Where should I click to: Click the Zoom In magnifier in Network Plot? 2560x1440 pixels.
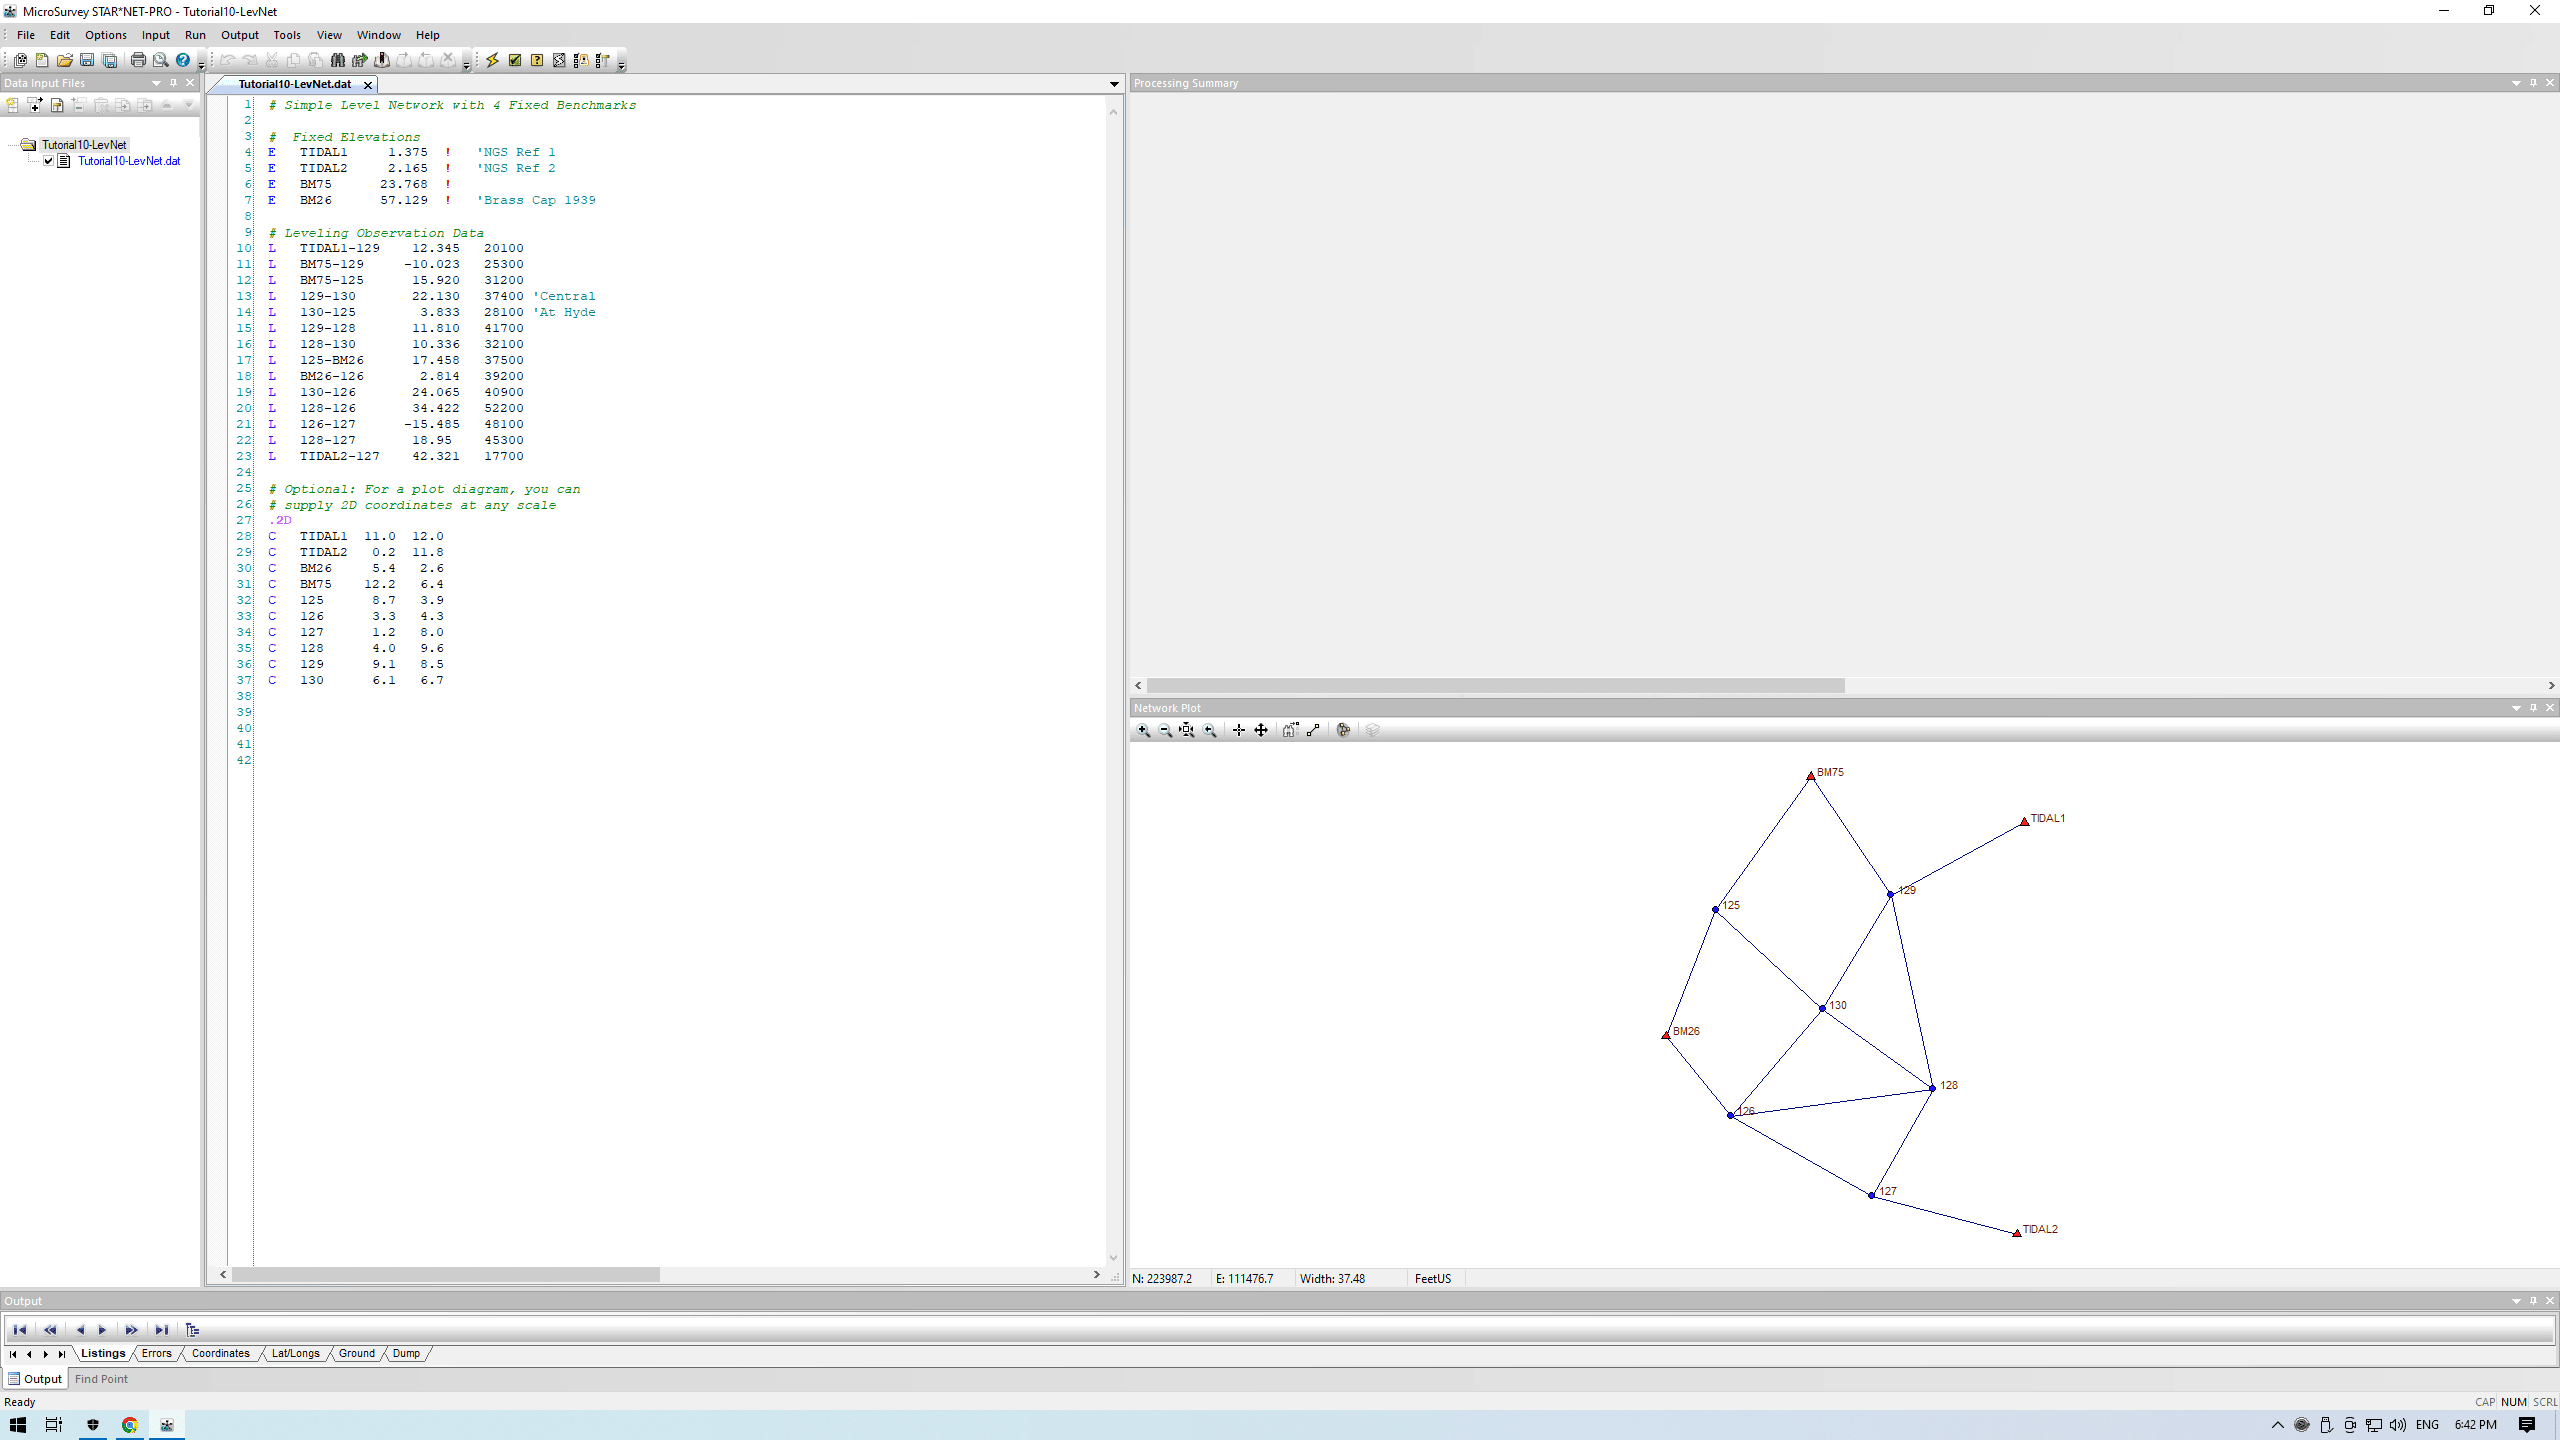coord(1144,731)
